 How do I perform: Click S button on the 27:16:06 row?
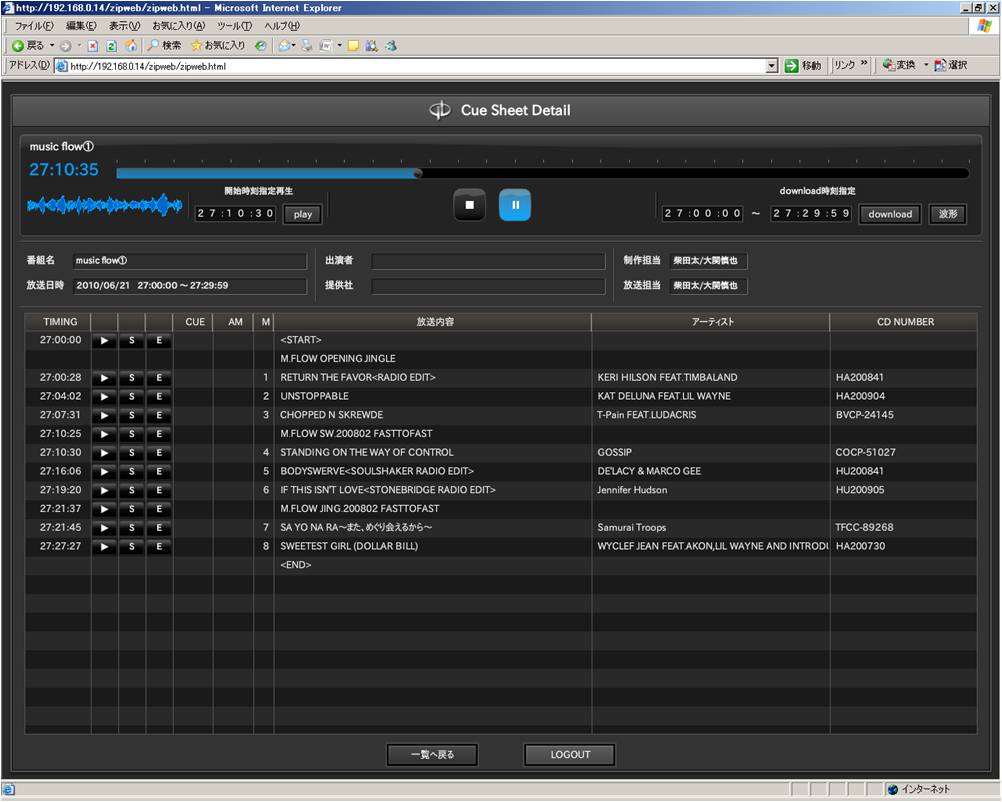pyautogui.click(x=132, y=472)
